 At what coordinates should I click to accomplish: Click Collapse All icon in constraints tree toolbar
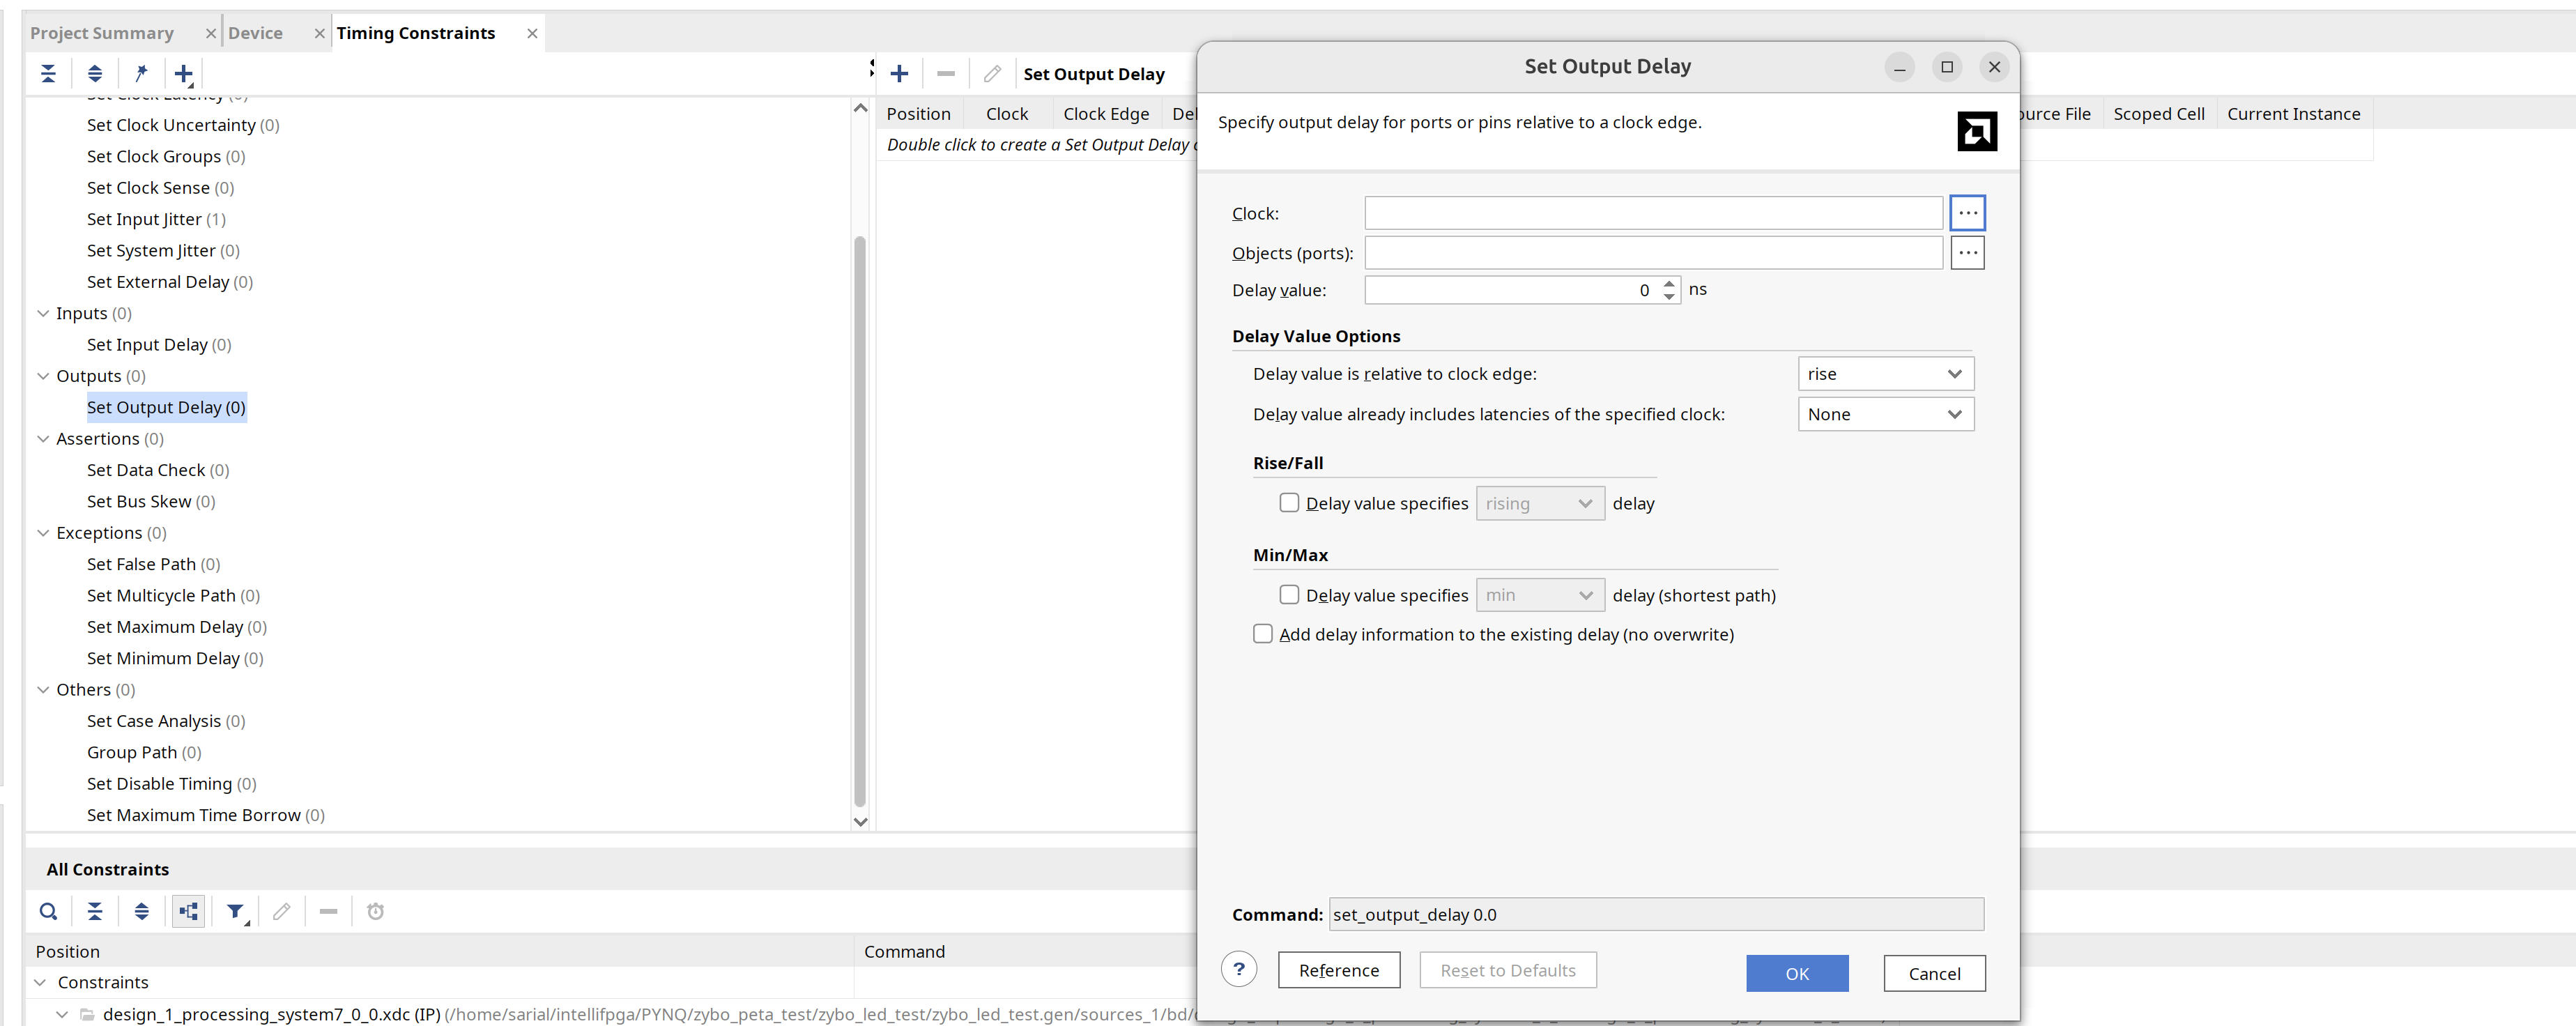(x=48, y=73)
